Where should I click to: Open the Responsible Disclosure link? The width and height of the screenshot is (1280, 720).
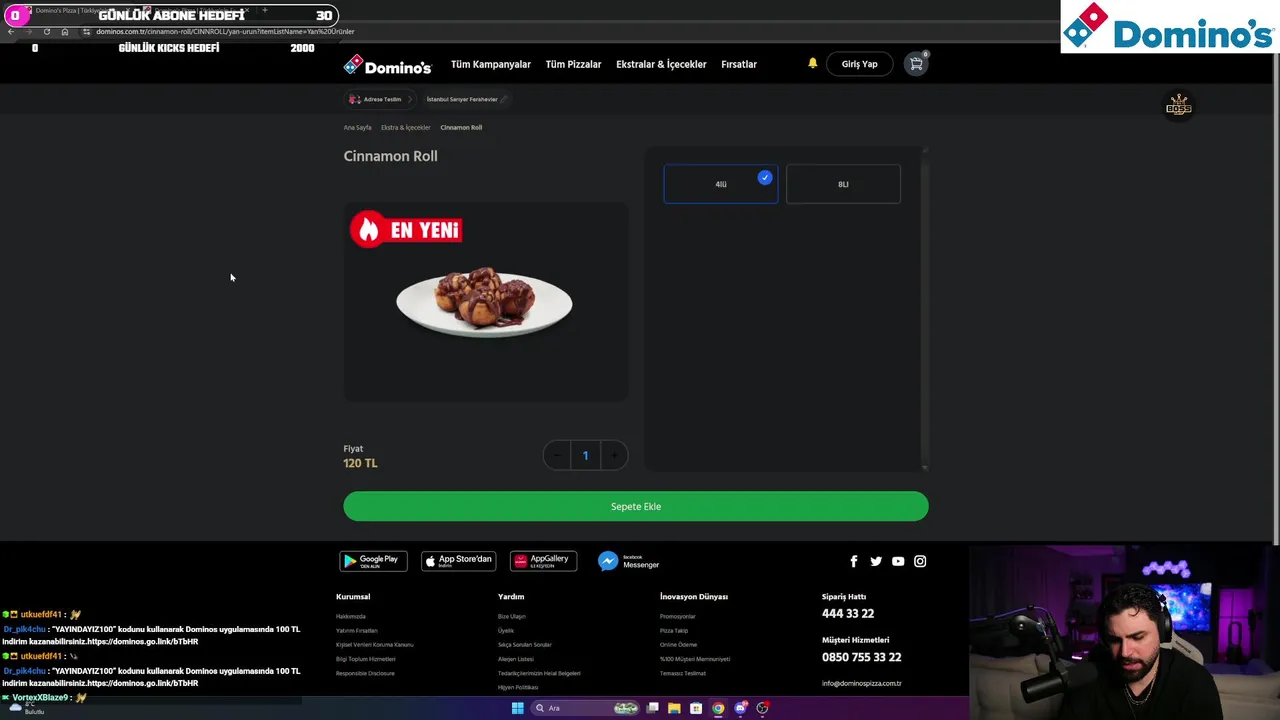tap(365, 673)
